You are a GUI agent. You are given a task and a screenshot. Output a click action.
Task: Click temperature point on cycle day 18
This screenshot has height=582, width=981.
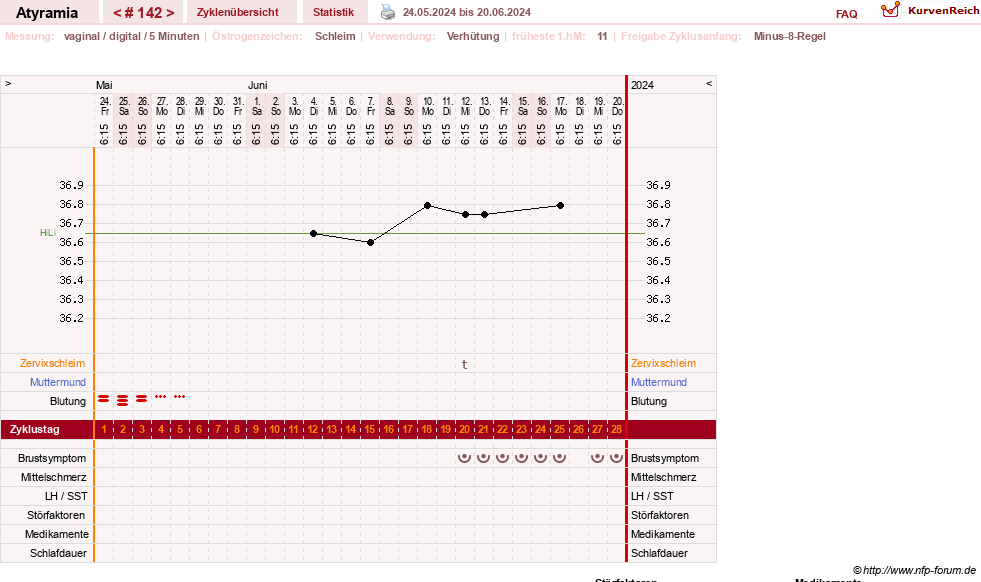pos(427,205)
